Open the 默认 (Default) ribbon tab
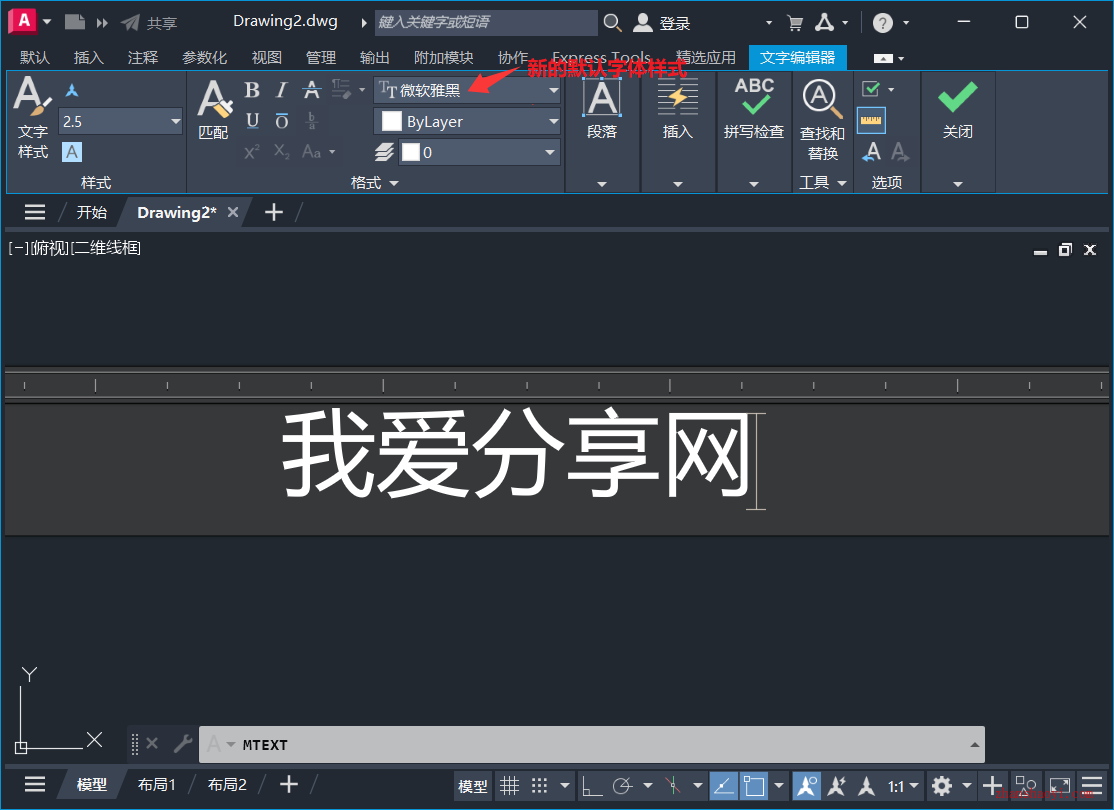Screen dimensions: 1114x810 (x=35, y=58)
